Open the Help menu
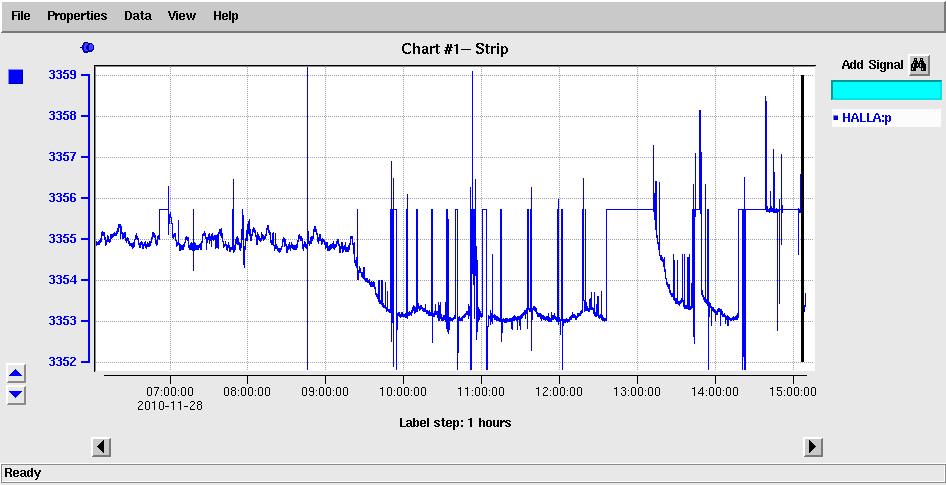The width and height of the screenshot is (946, 485). (226, 16)
